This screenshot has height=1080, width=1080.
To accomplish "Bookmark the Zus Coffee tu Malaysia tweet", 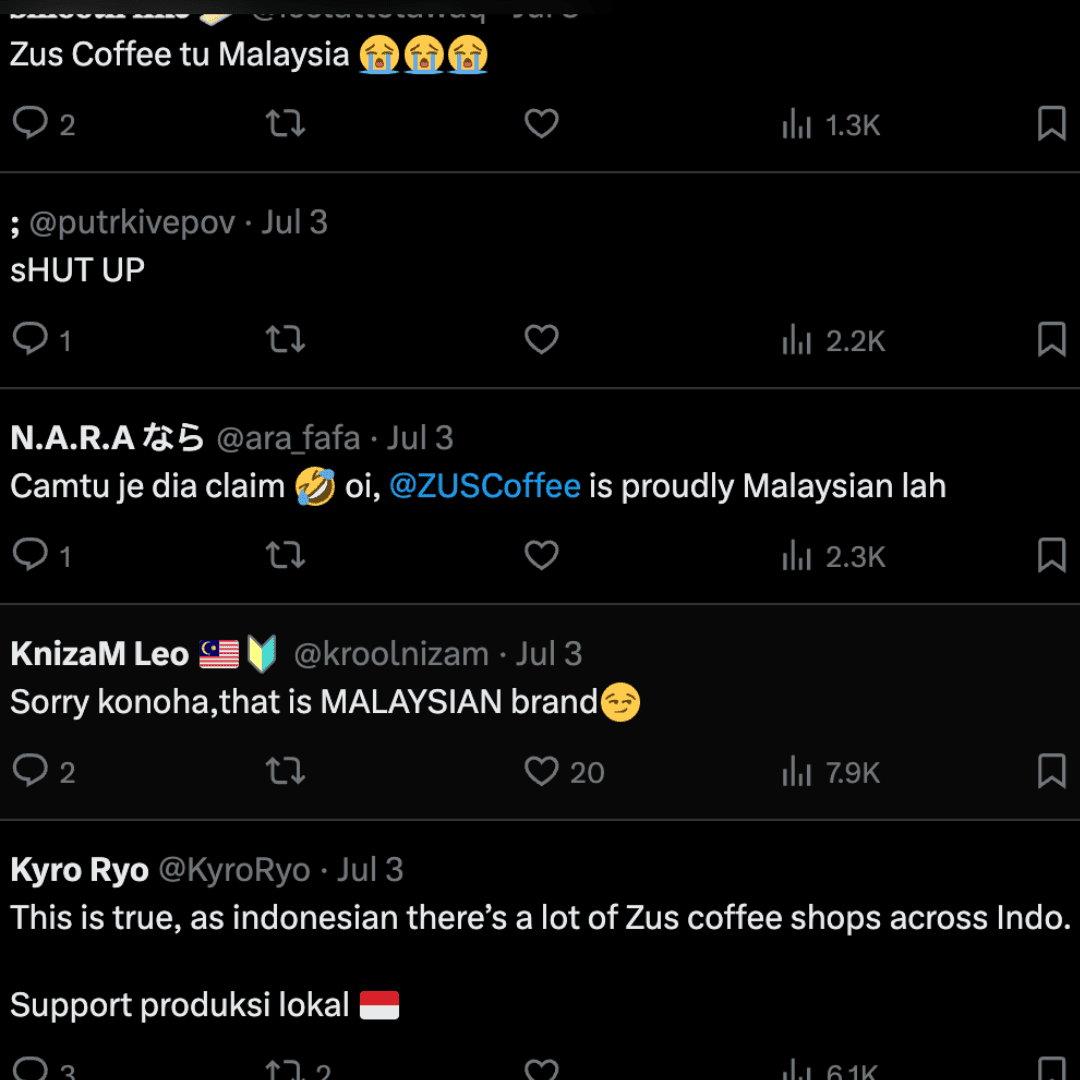I will coord(1051,124).
